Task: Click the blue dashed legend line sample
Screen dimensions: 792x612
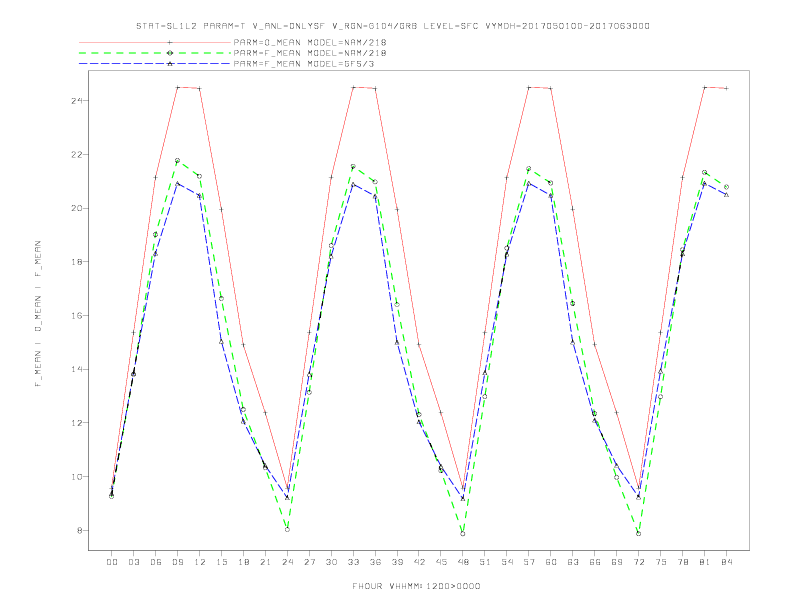Action: (155, 64)
